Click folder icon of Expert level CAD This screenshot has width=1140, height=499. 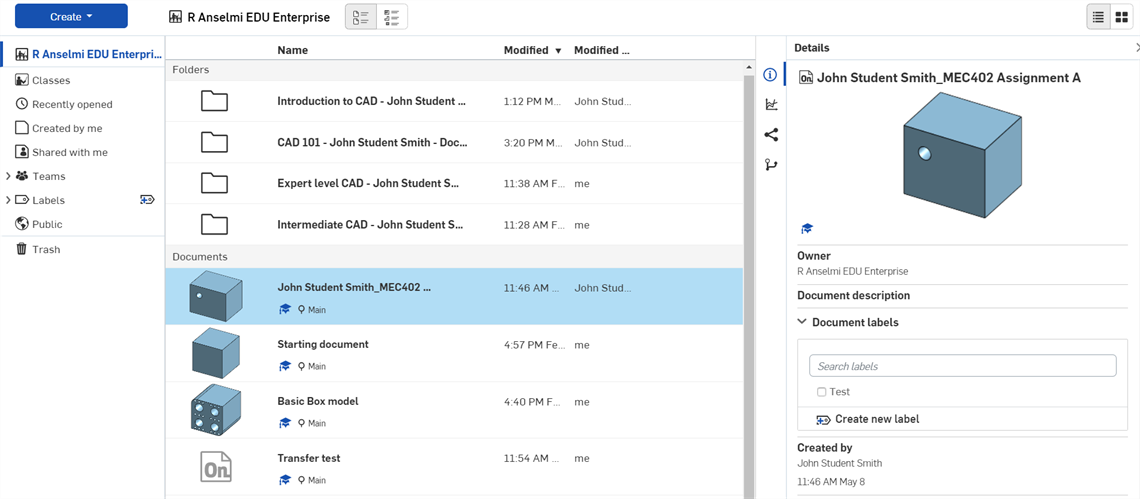point(214,183)
